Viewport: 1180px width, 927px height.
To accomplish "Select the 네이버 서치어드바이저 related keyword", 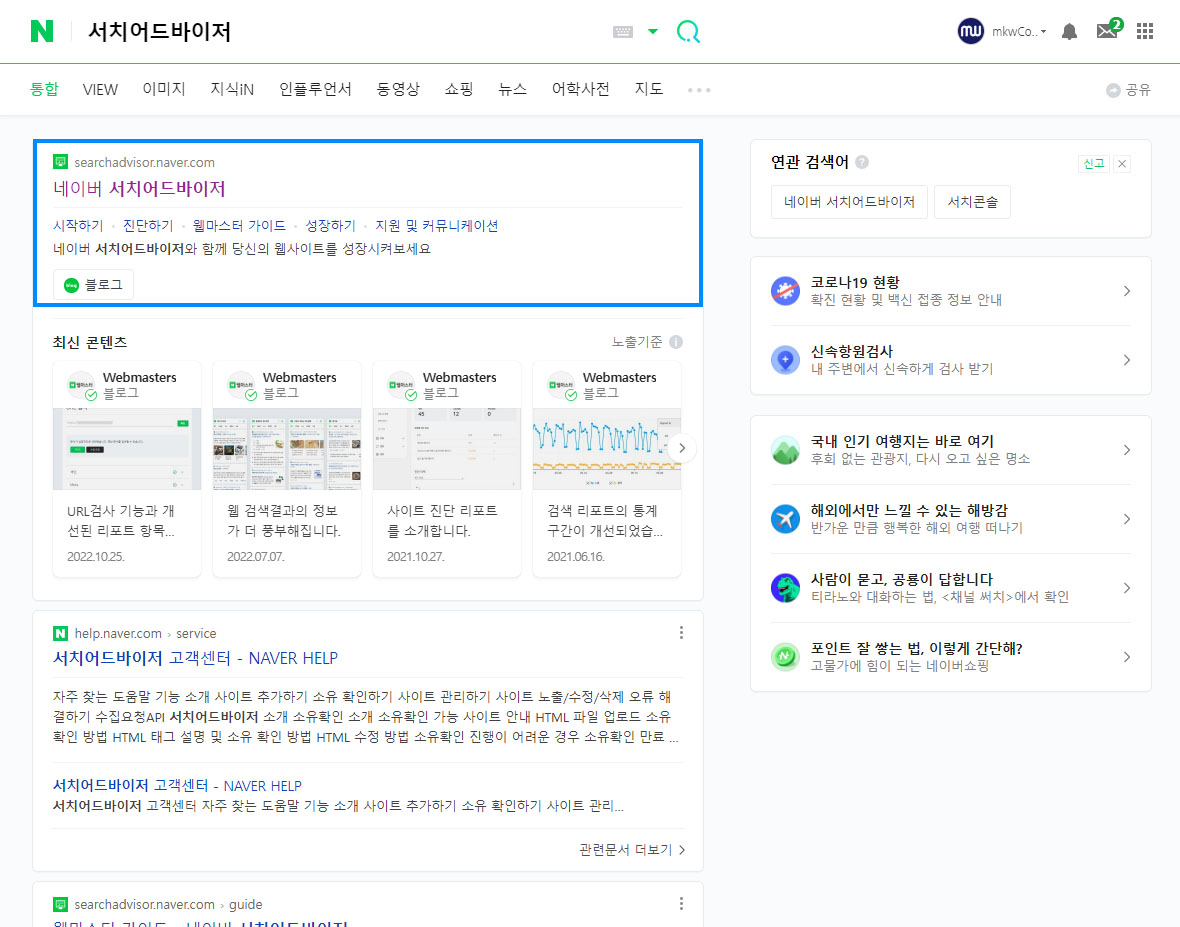I will tap(849, 202).
